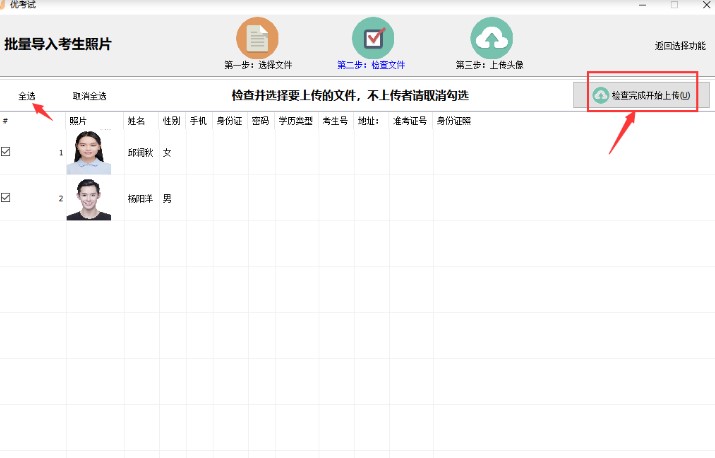Click the 身份证照 column header
715x458 pixels.
(454, 121)
